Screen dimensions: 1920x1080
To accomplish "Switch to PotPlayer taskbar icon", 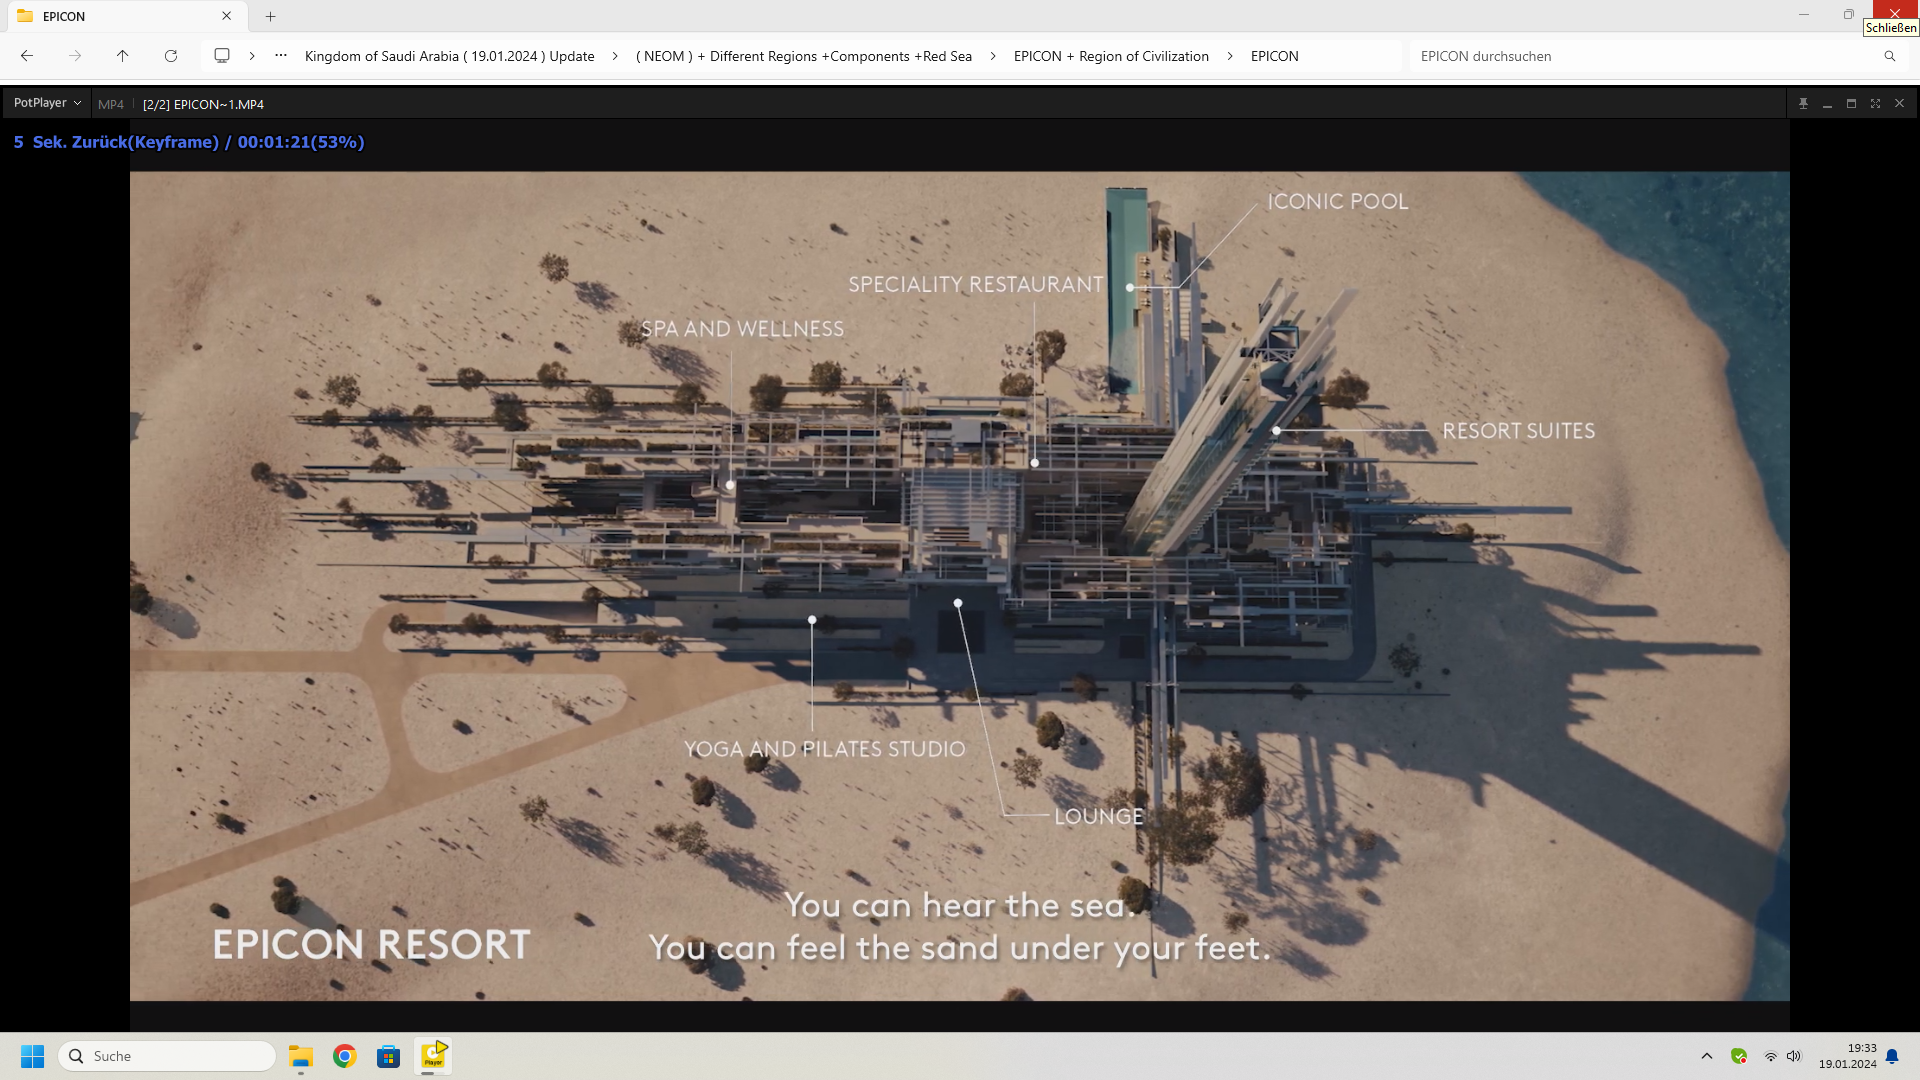I will pos(433,1056).
